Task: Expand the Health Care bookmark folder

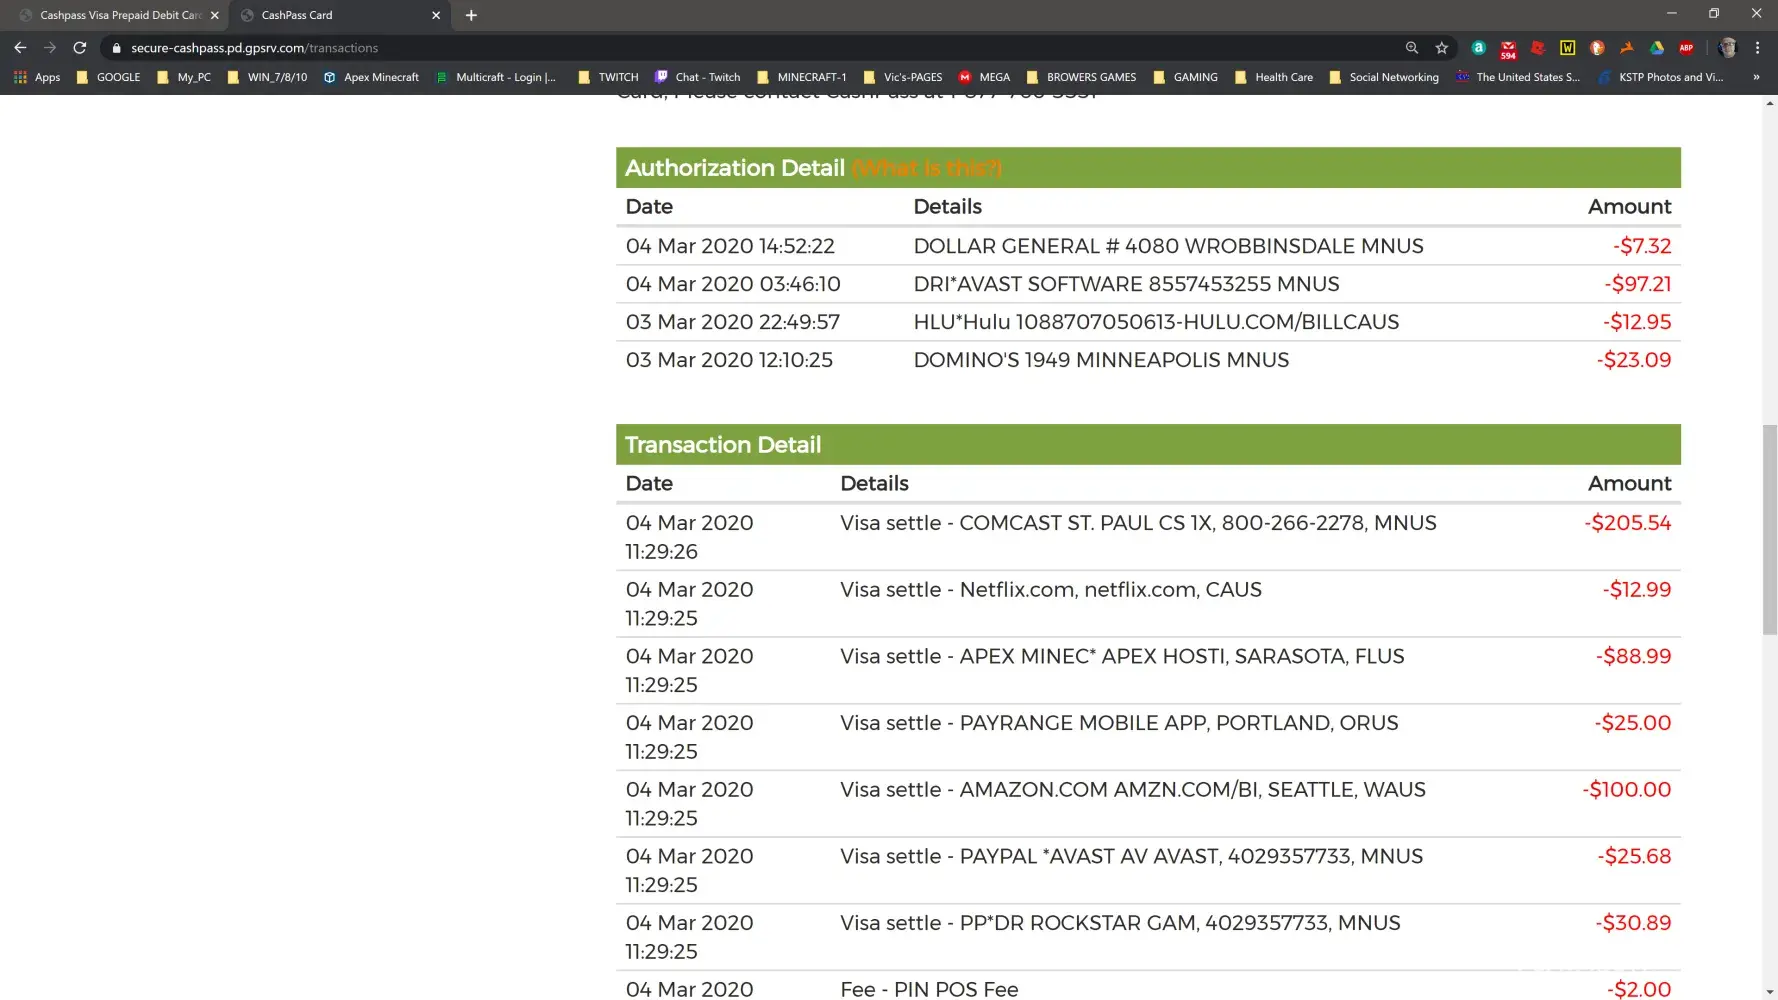Action: pyautogui.click(x=1273, y=77)
